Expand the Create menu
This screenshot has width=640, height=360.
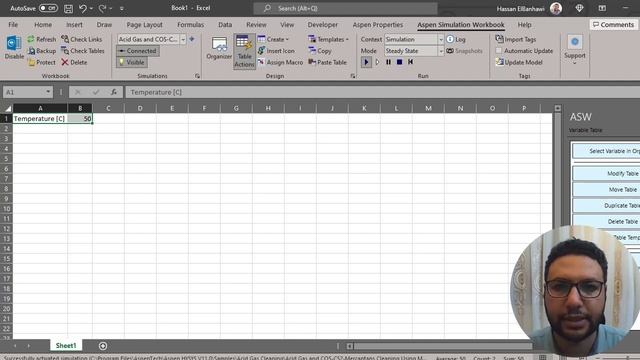point(273,39)
